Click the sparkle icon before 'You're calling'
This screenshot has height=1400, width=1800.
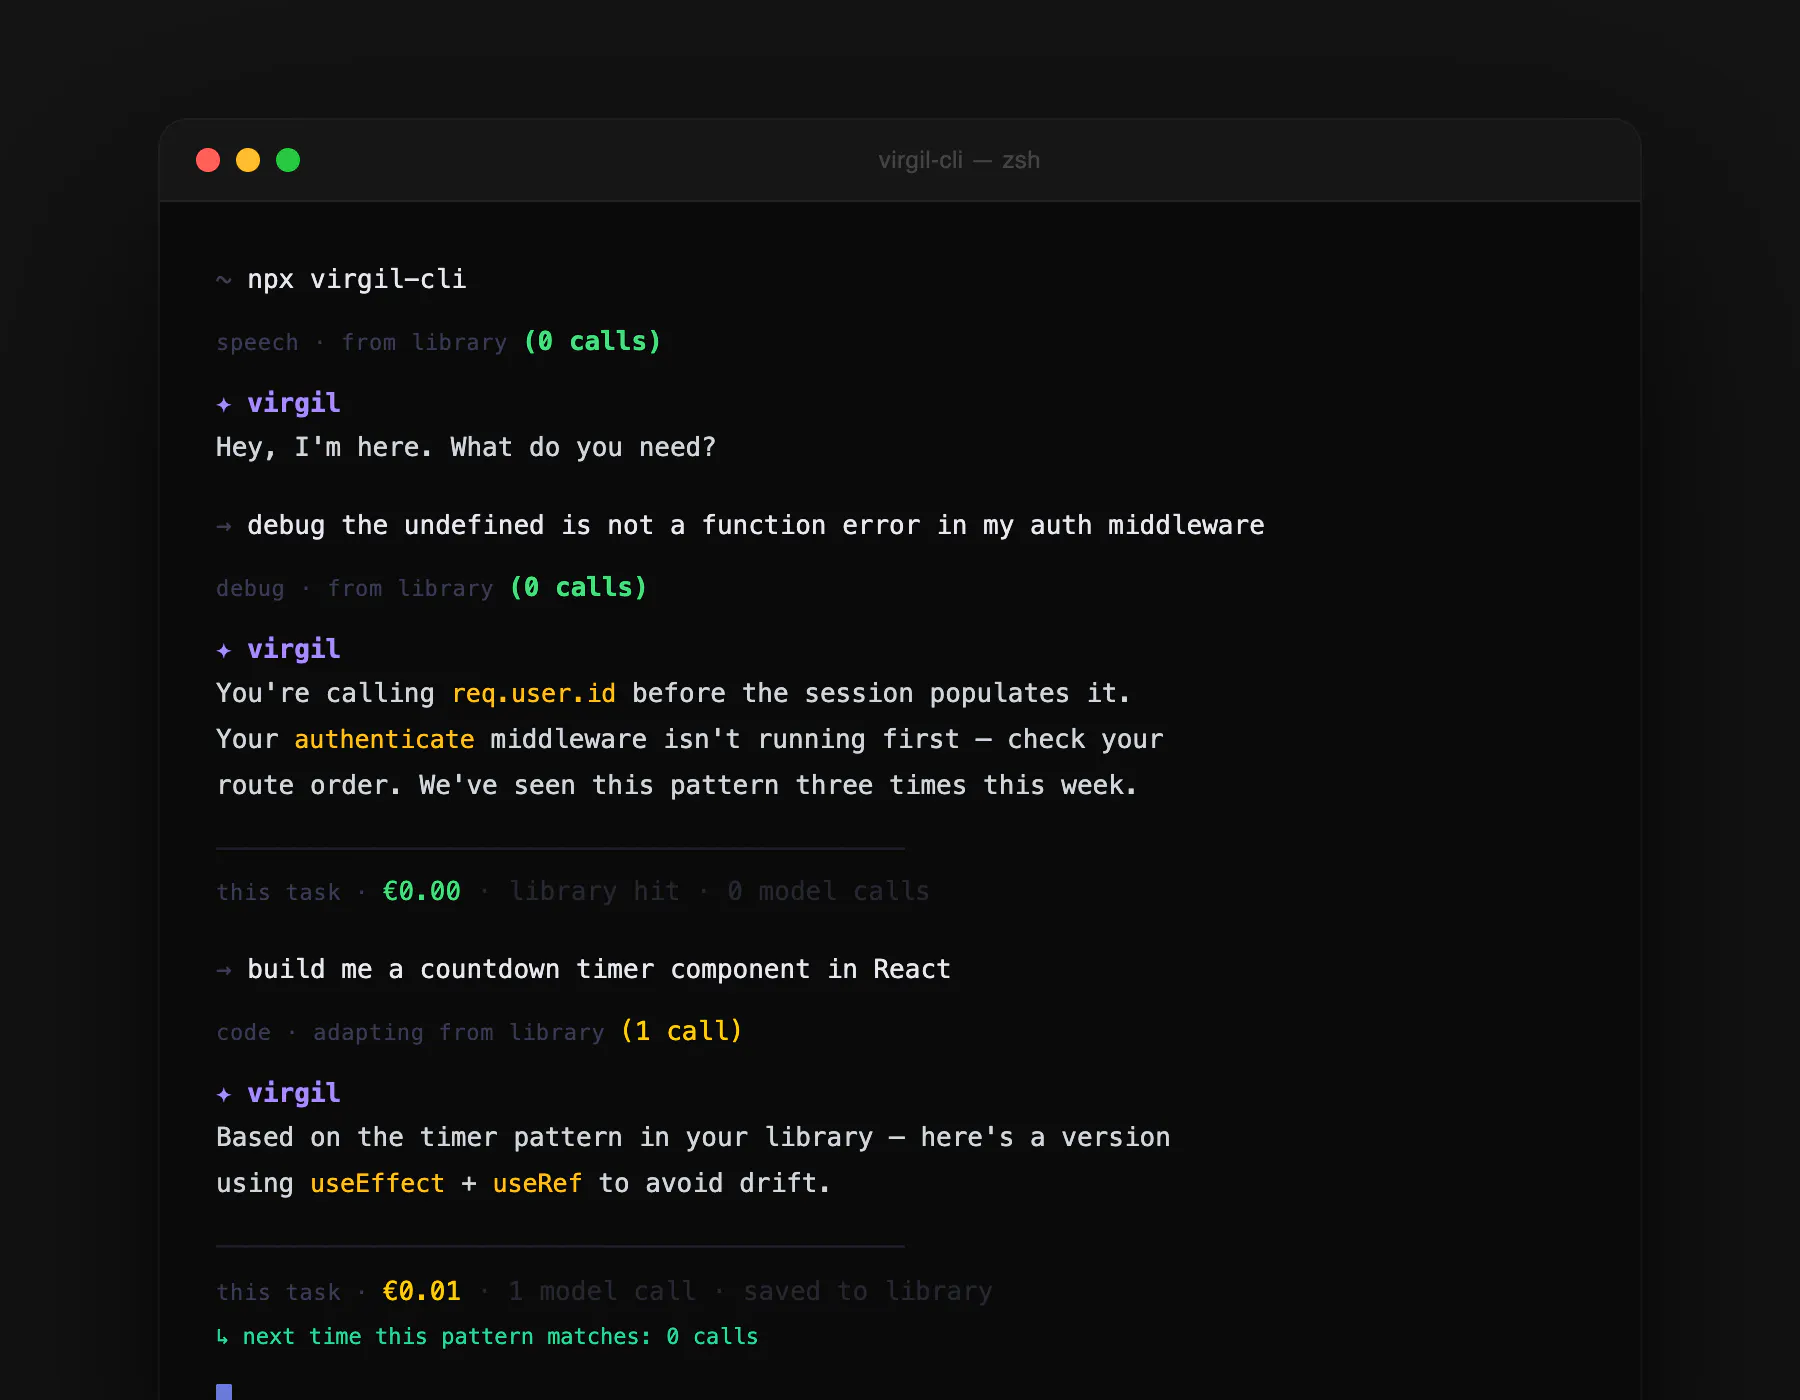224,650
